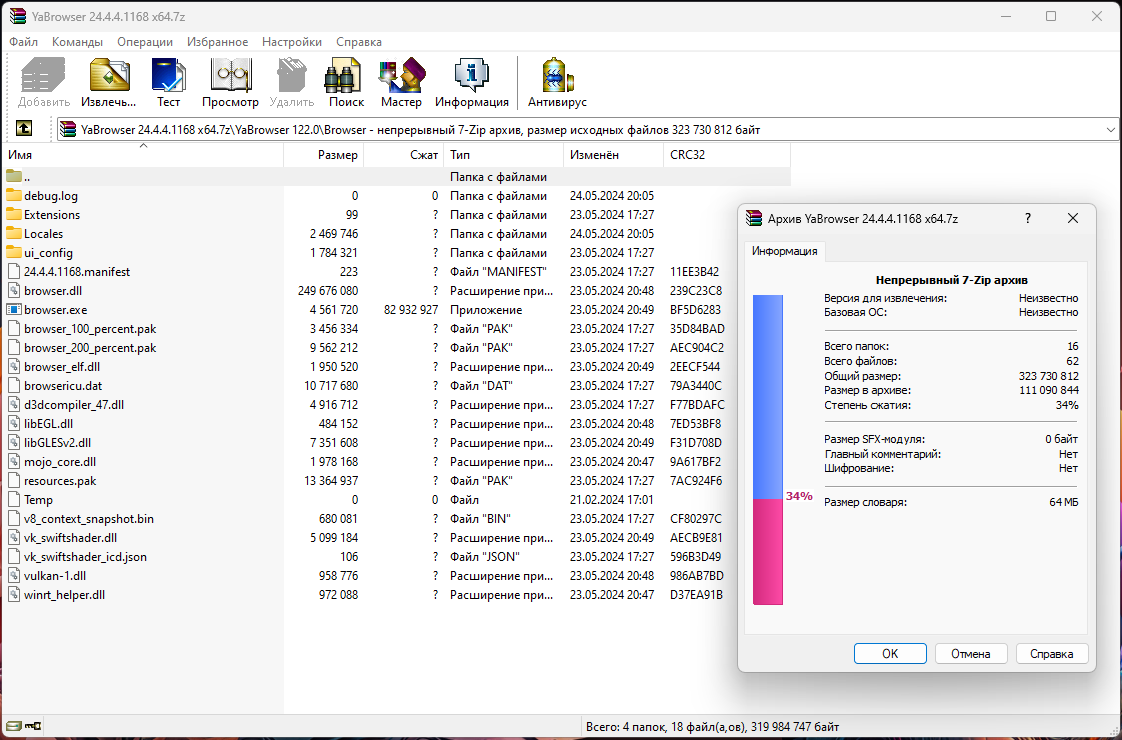This screenshot has width=1122, height=740.
Task: Open the Файл menu
Action: tap(24, 42)
